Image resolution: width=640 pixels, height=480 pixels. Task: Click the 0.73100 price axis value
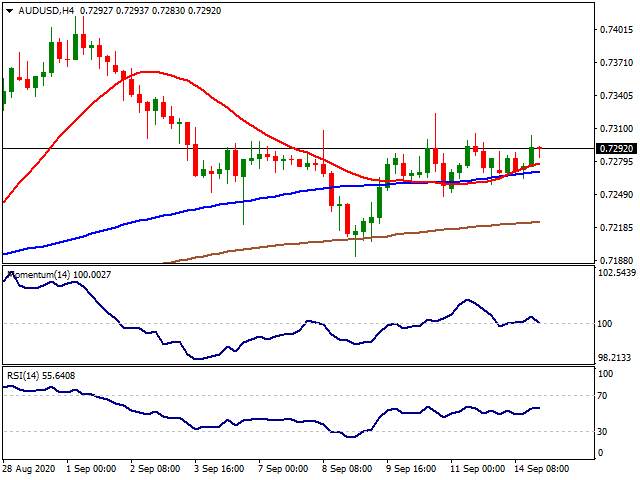click(616, 129)
